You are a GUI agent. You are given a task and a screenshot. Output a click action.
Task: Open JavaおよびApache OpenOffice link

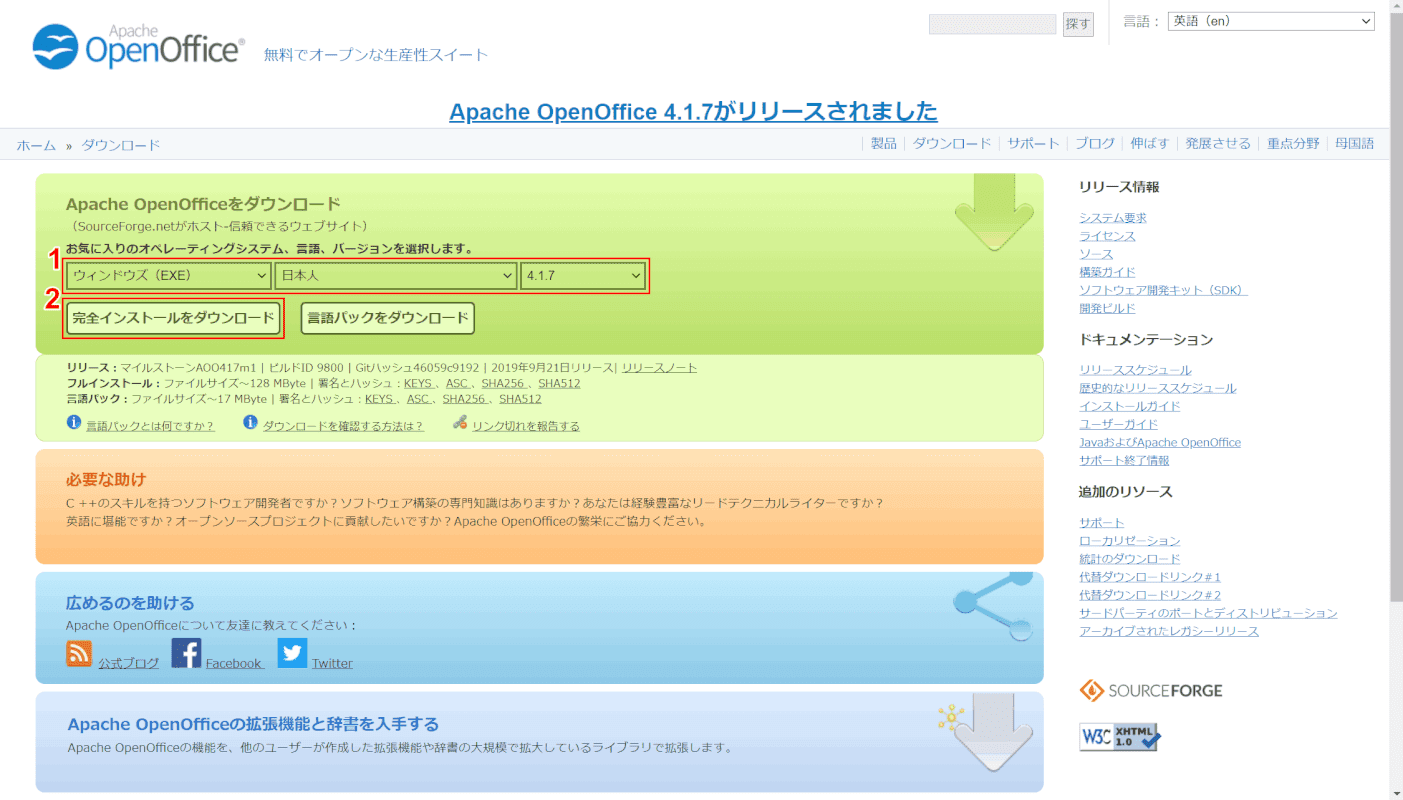tap(1160, 442)
